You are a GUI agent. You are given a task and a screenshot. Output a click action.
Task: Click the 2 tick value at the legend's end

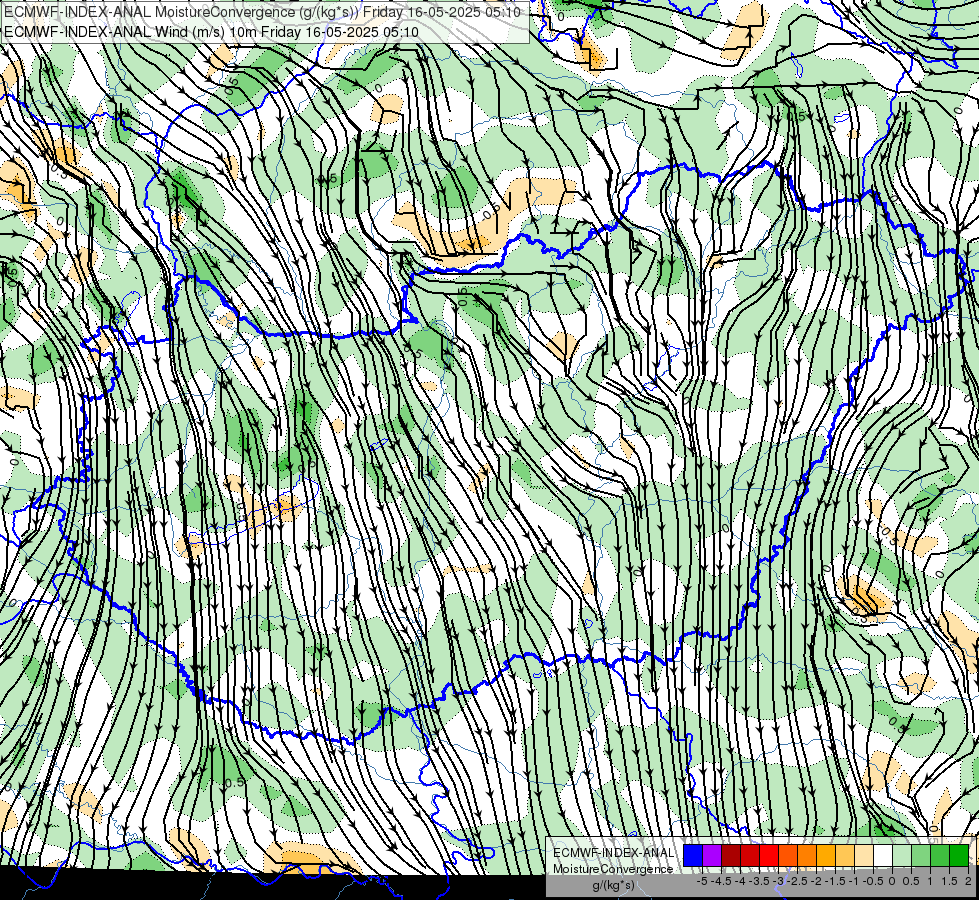pyautogui.click(x=968, y=881)
